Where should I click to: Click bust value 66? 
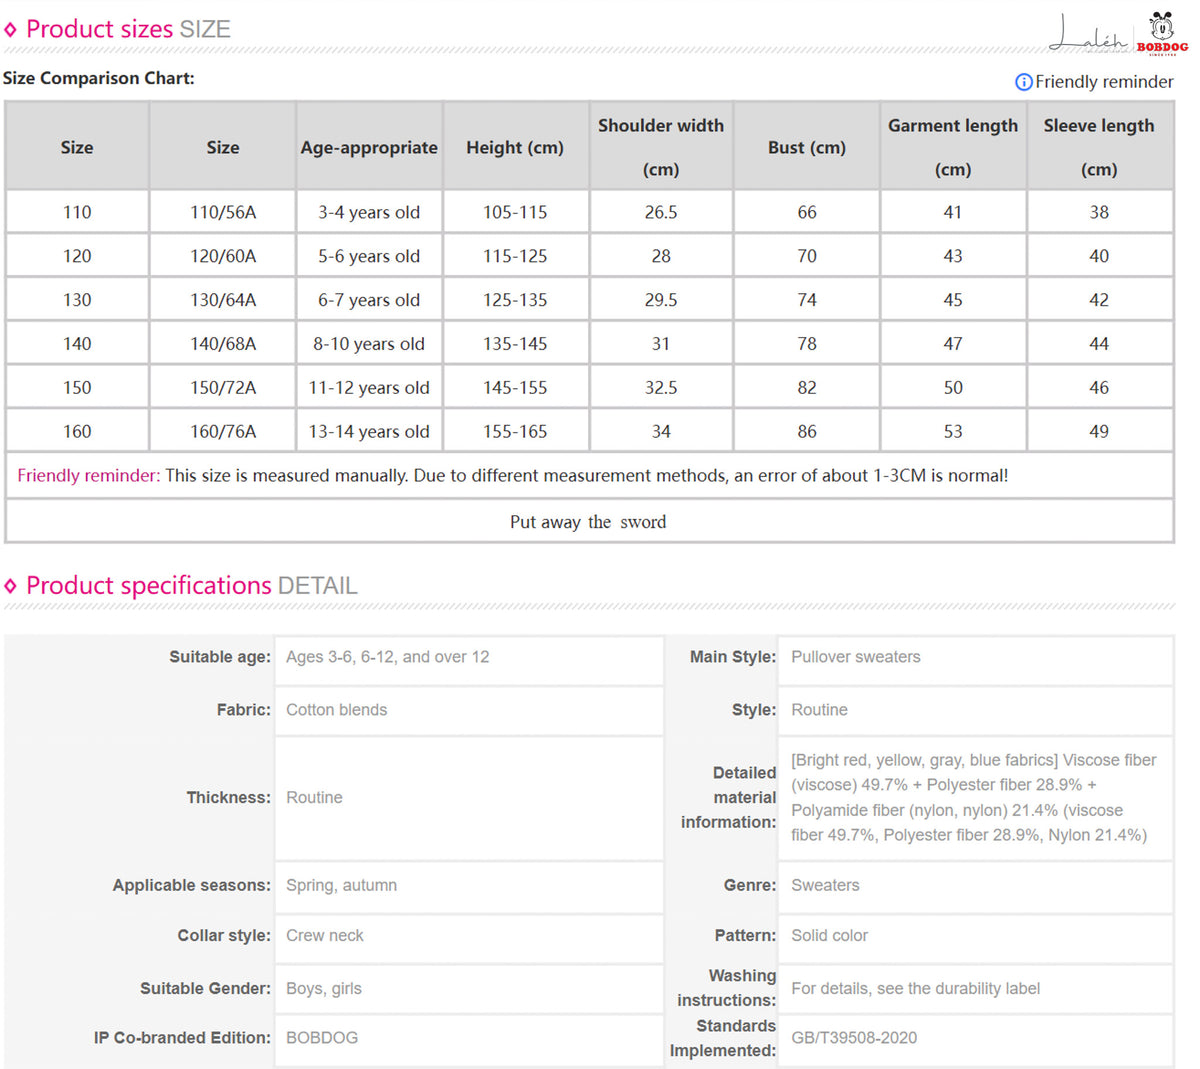click(x=807, y=212)
